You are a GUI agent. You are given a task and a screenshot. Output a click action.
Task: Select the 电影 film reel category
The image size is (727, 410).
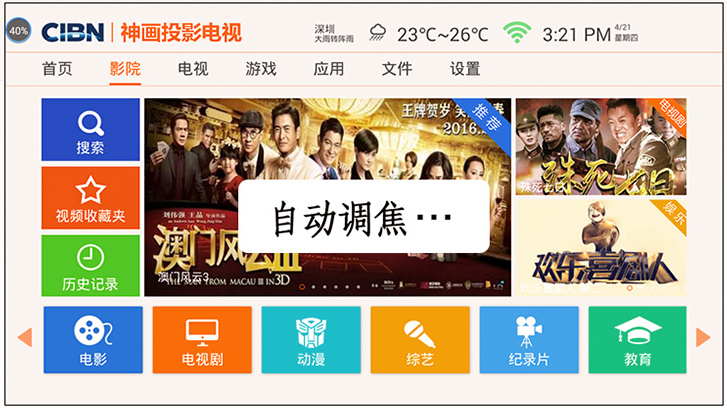[x=93, y=340]
